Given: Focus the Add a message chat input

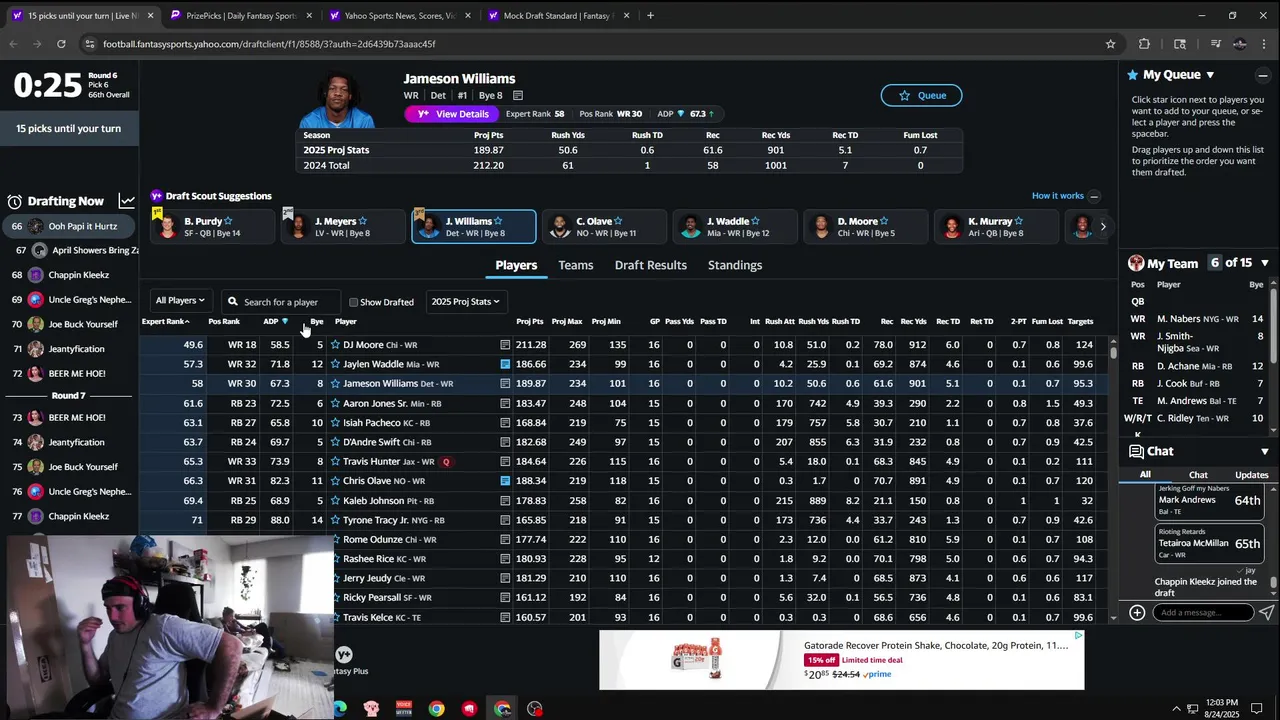Looking at the screenshot, I should click(1202, 612).
